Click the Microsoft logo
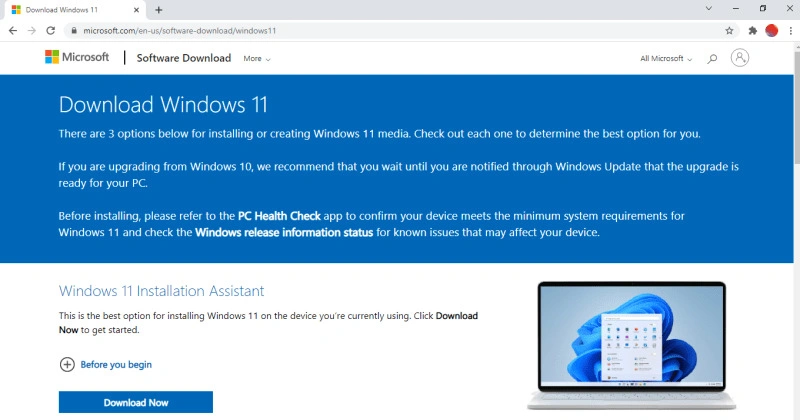800x420 pixels. (77, 57)
